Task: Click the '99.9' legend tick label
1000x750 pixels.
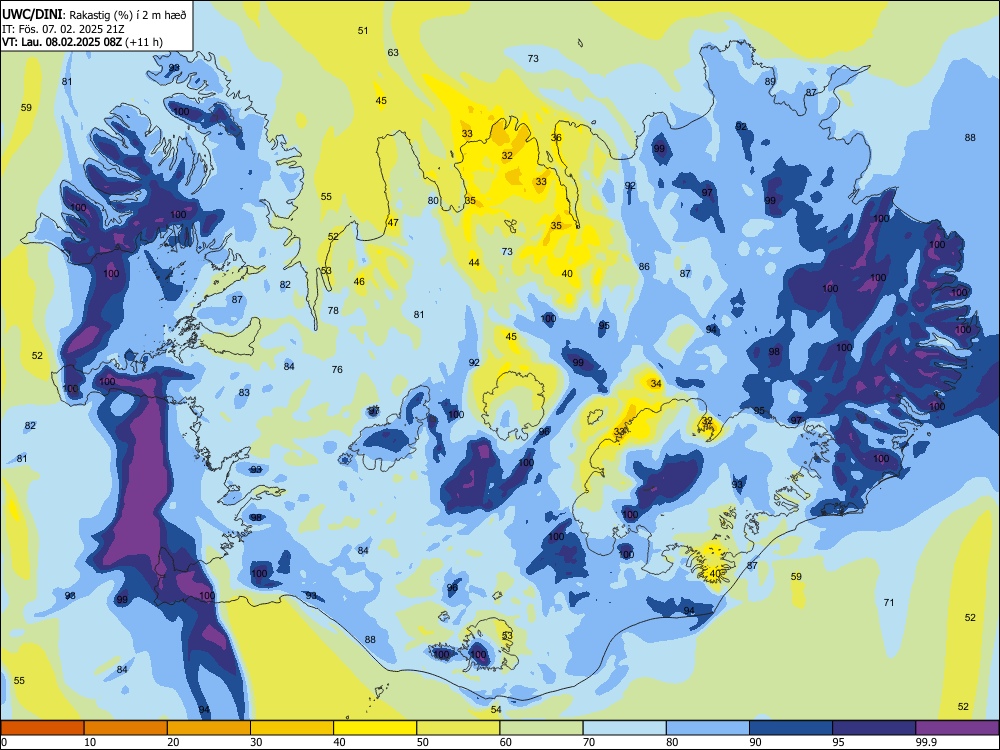Action: (x=926, y=742)
